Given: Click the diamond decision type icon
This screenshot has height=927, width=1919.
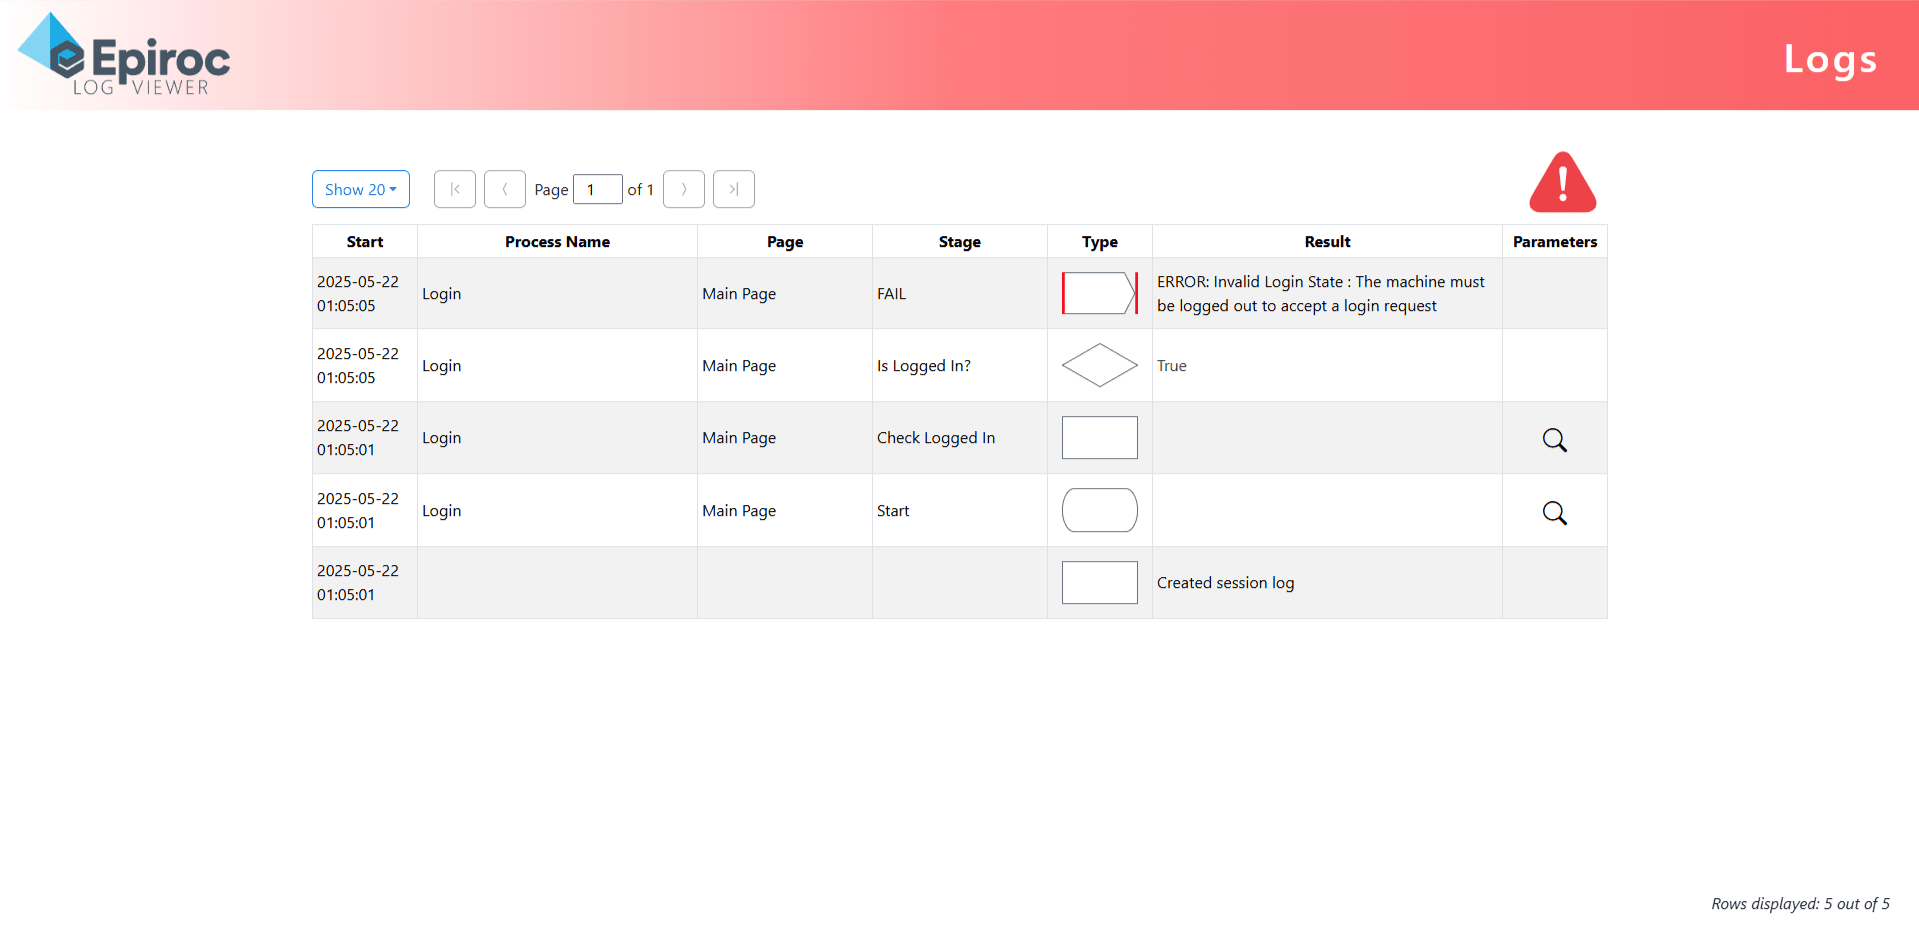Looking at the screenshot, I should [1099, 366].
